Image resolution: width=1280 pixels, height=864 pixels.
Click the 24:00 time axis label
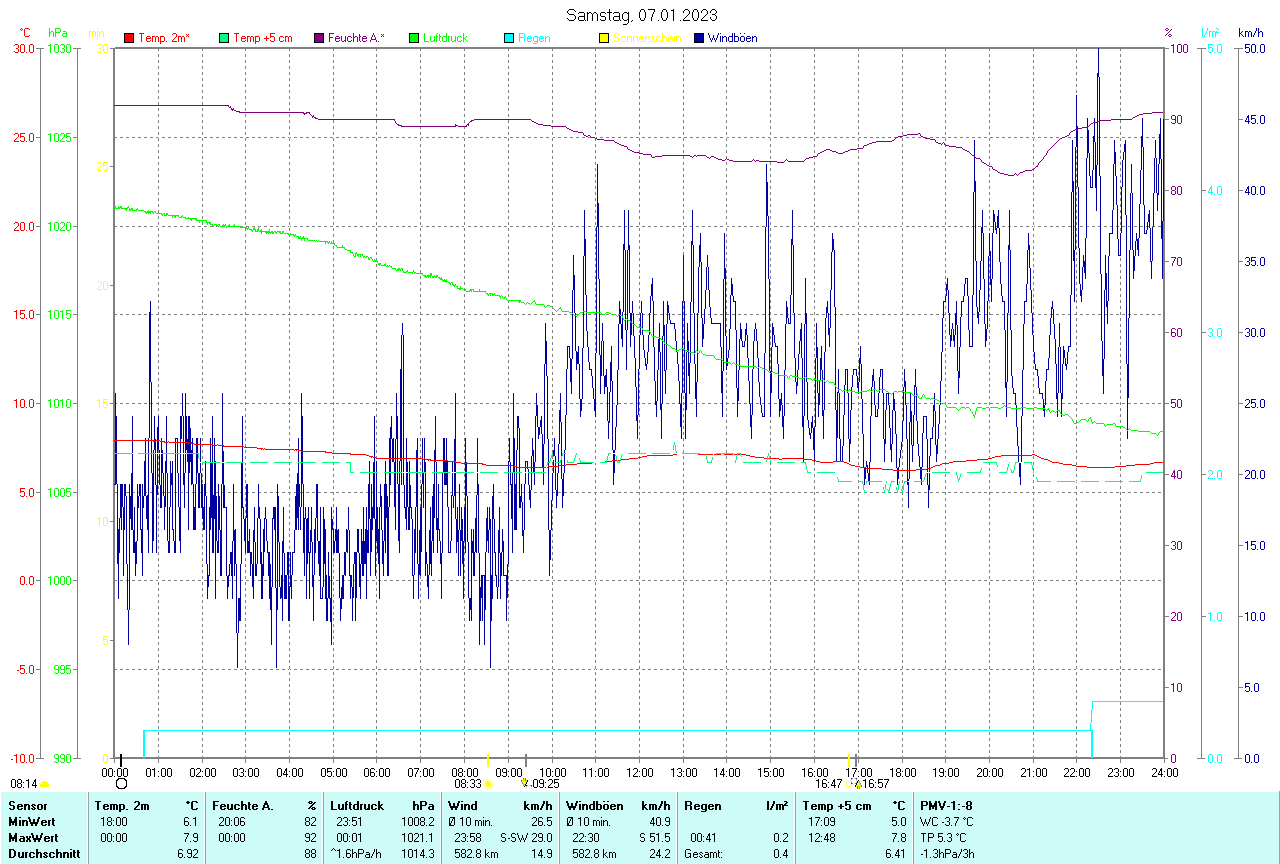(x=1164, y=772)
